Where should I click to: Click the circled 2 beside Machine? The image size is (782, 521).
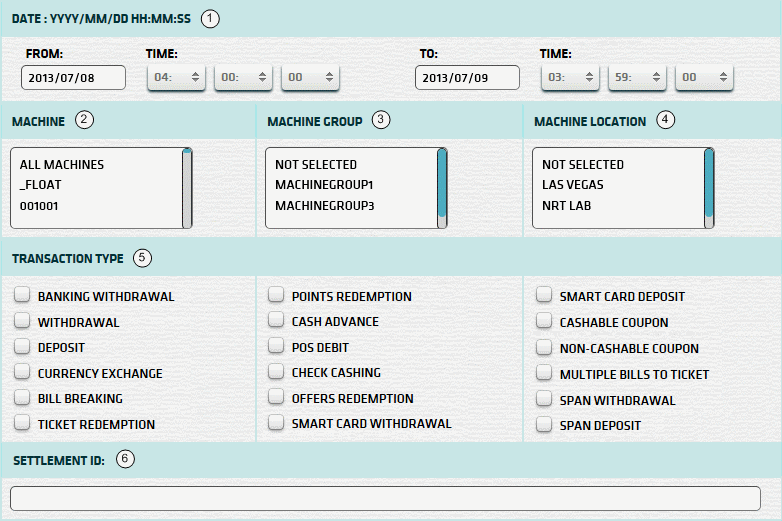(x=85, y=121)
